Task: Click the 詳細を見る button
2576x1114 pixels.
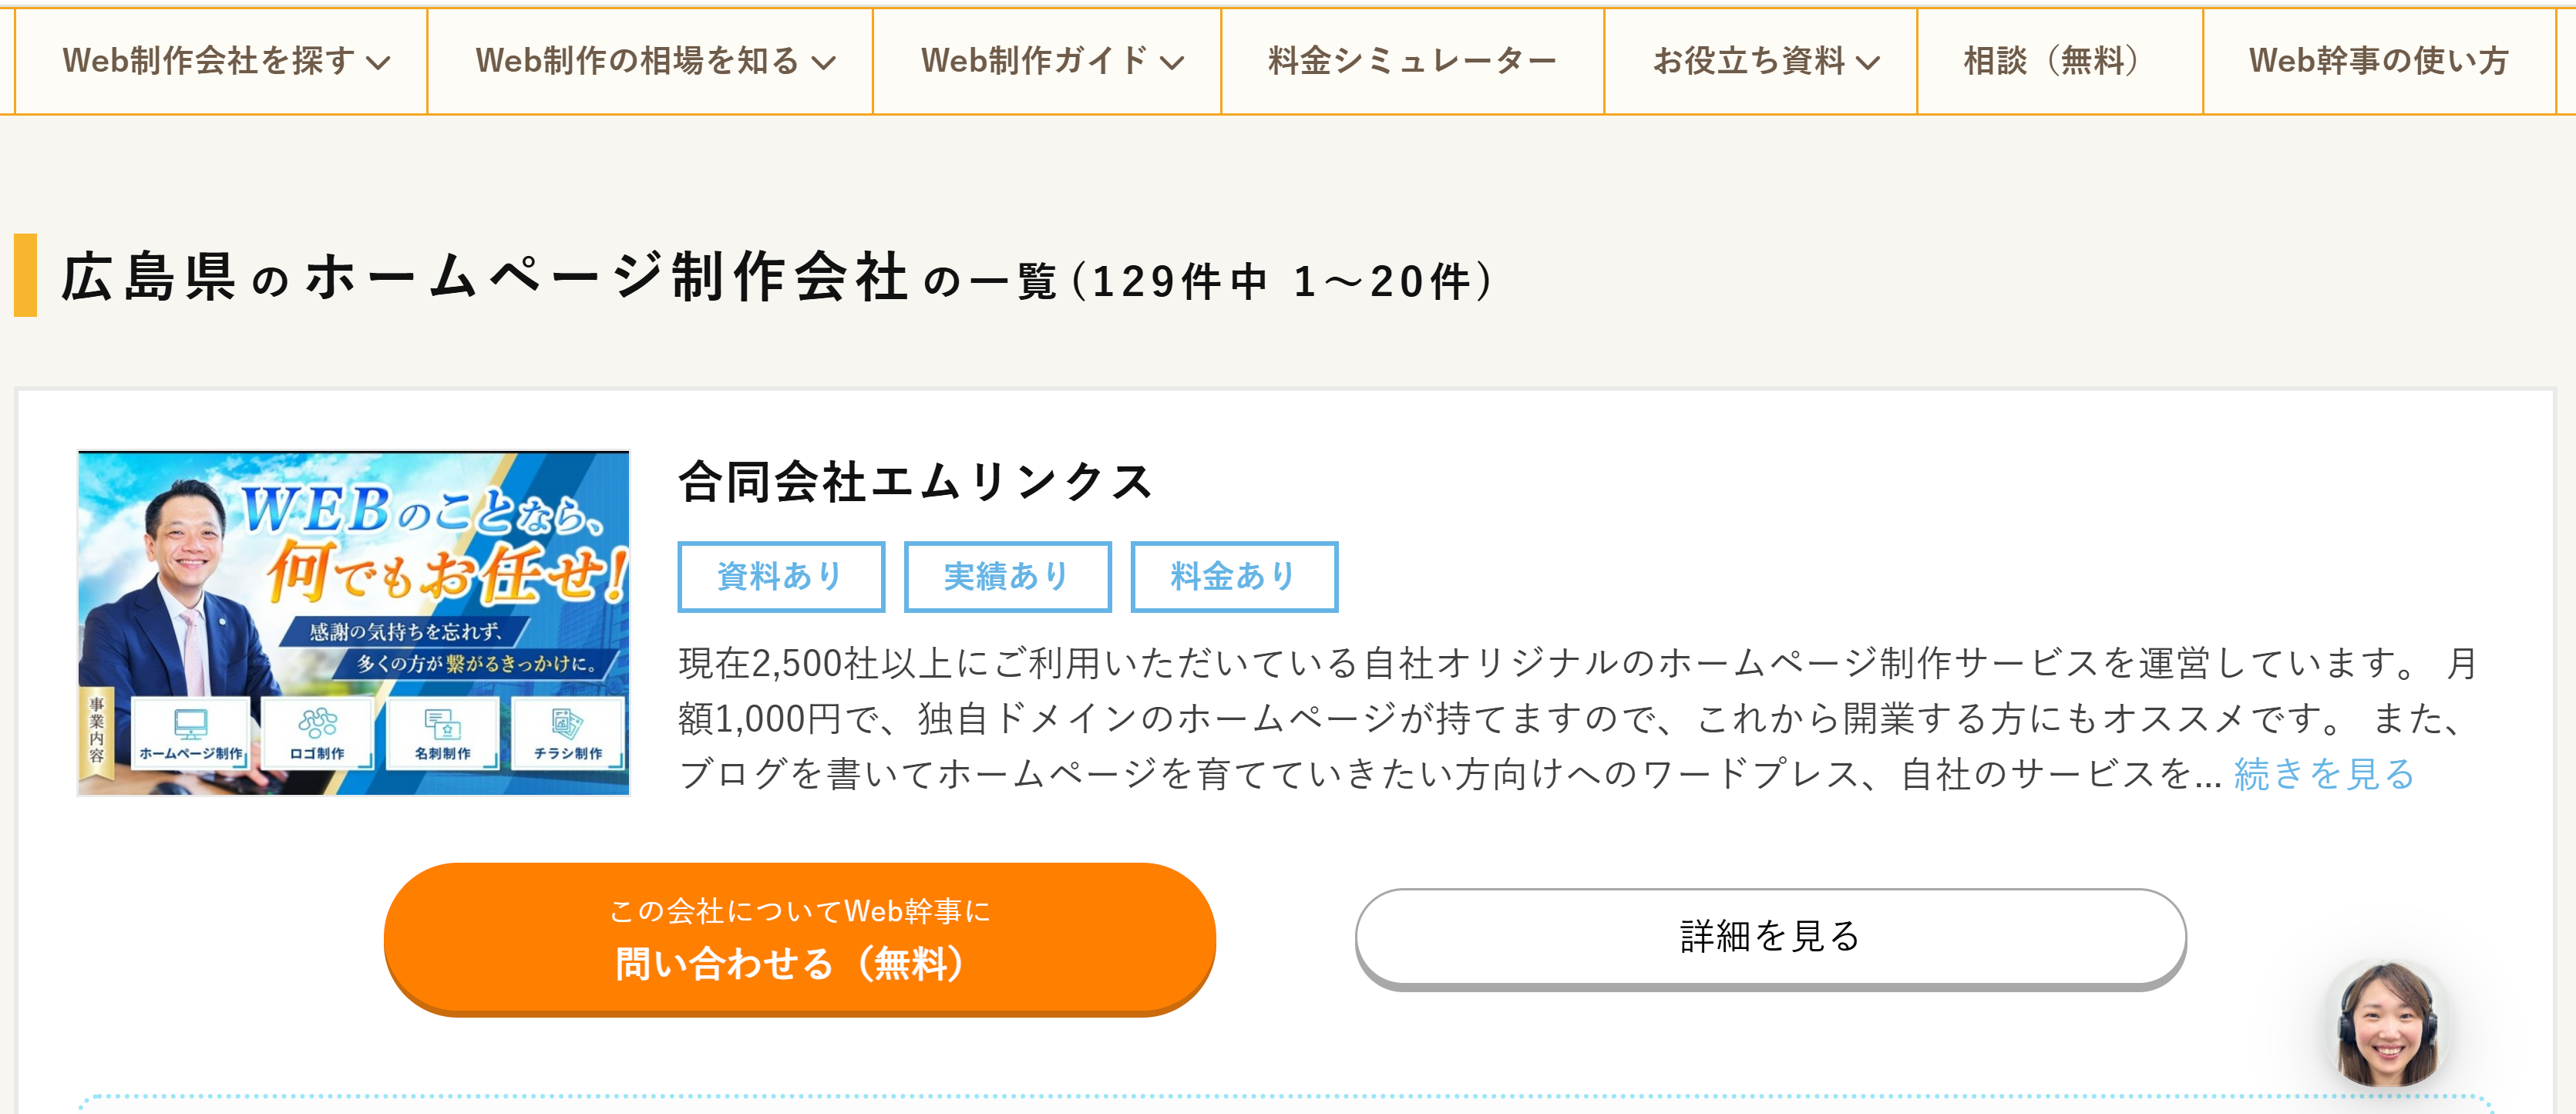Action: pyautogui.click(x=1770, y=938)
